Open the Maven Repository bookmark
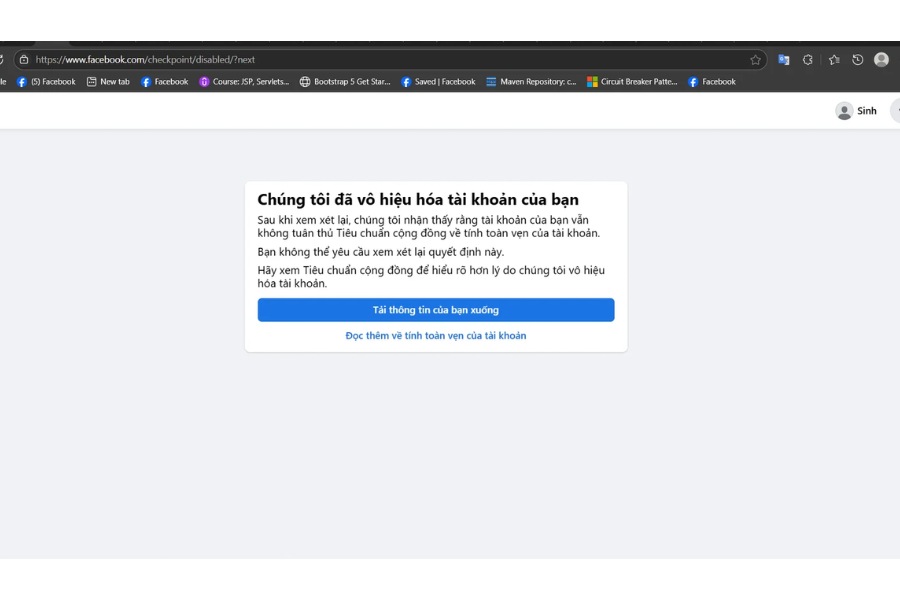The width and height of the screenshot is (900, 600). point(531,82)
